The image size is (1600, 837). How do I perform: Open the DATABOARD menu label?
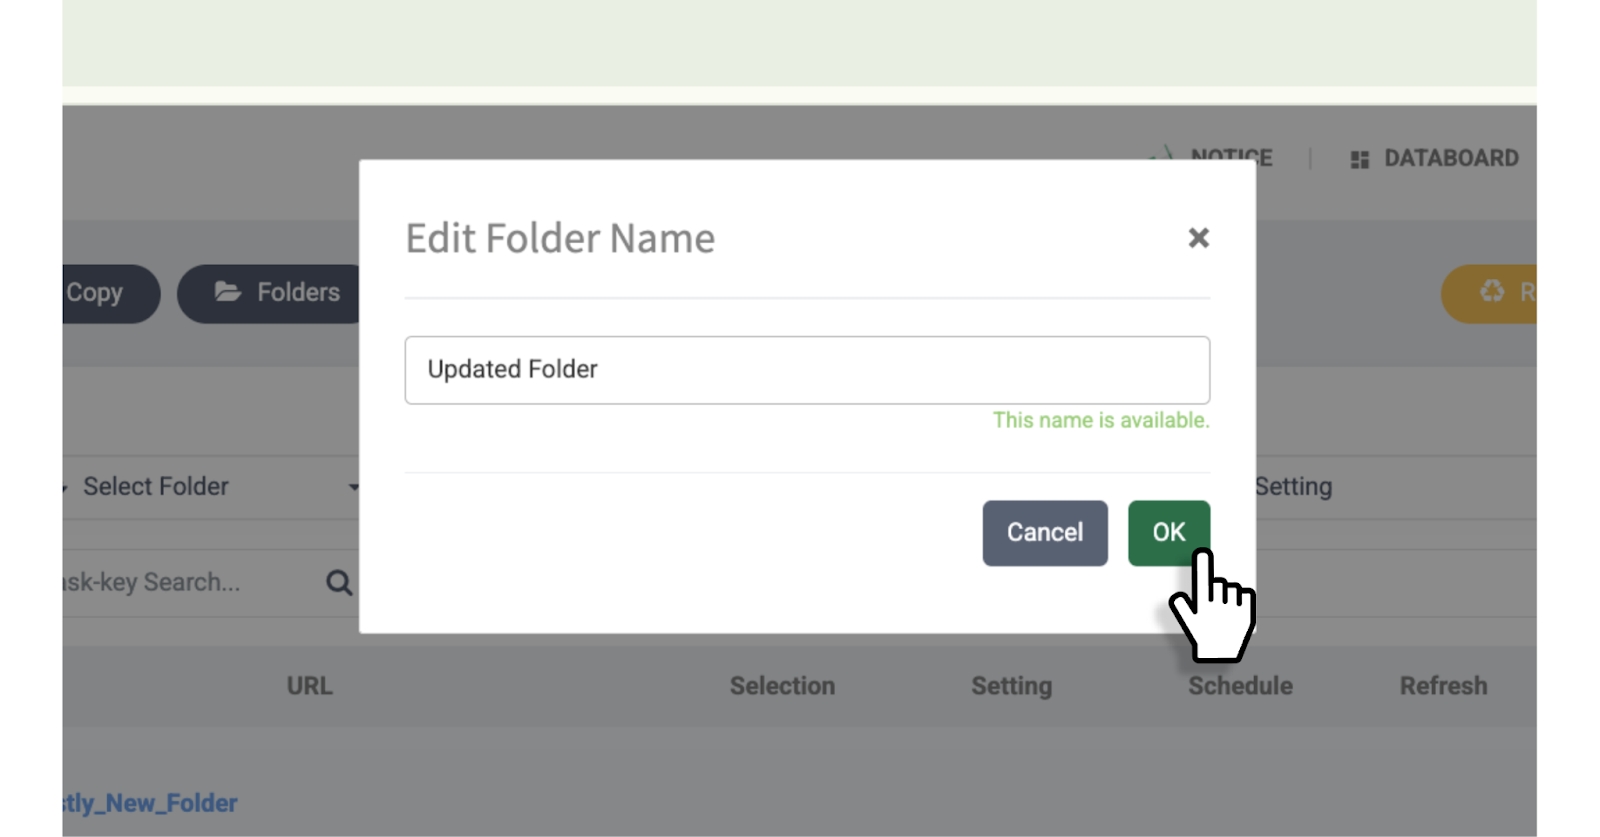point(1450,158)
